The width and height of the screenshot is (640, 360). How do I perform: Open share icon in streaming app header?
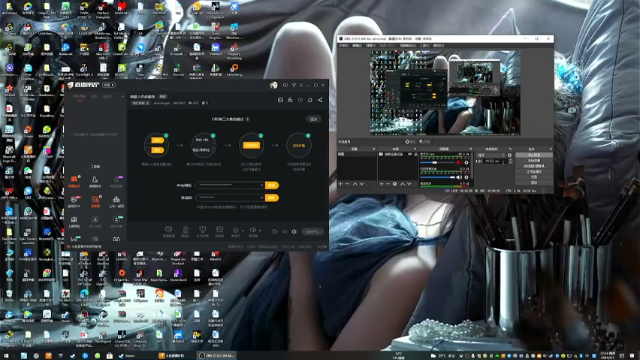pyautogui.click(x=320, y=100)
